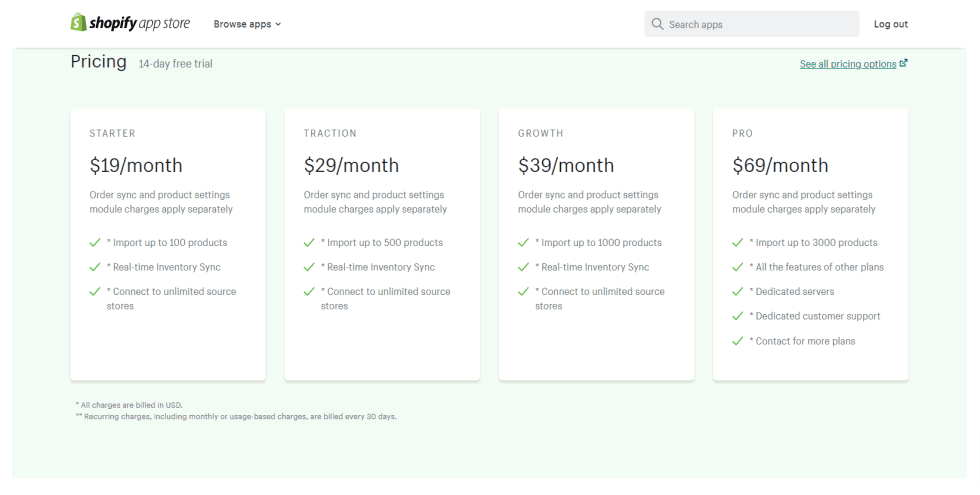Click checkmark beside All the features of other plans
The image size is (980, 495).
738,267
